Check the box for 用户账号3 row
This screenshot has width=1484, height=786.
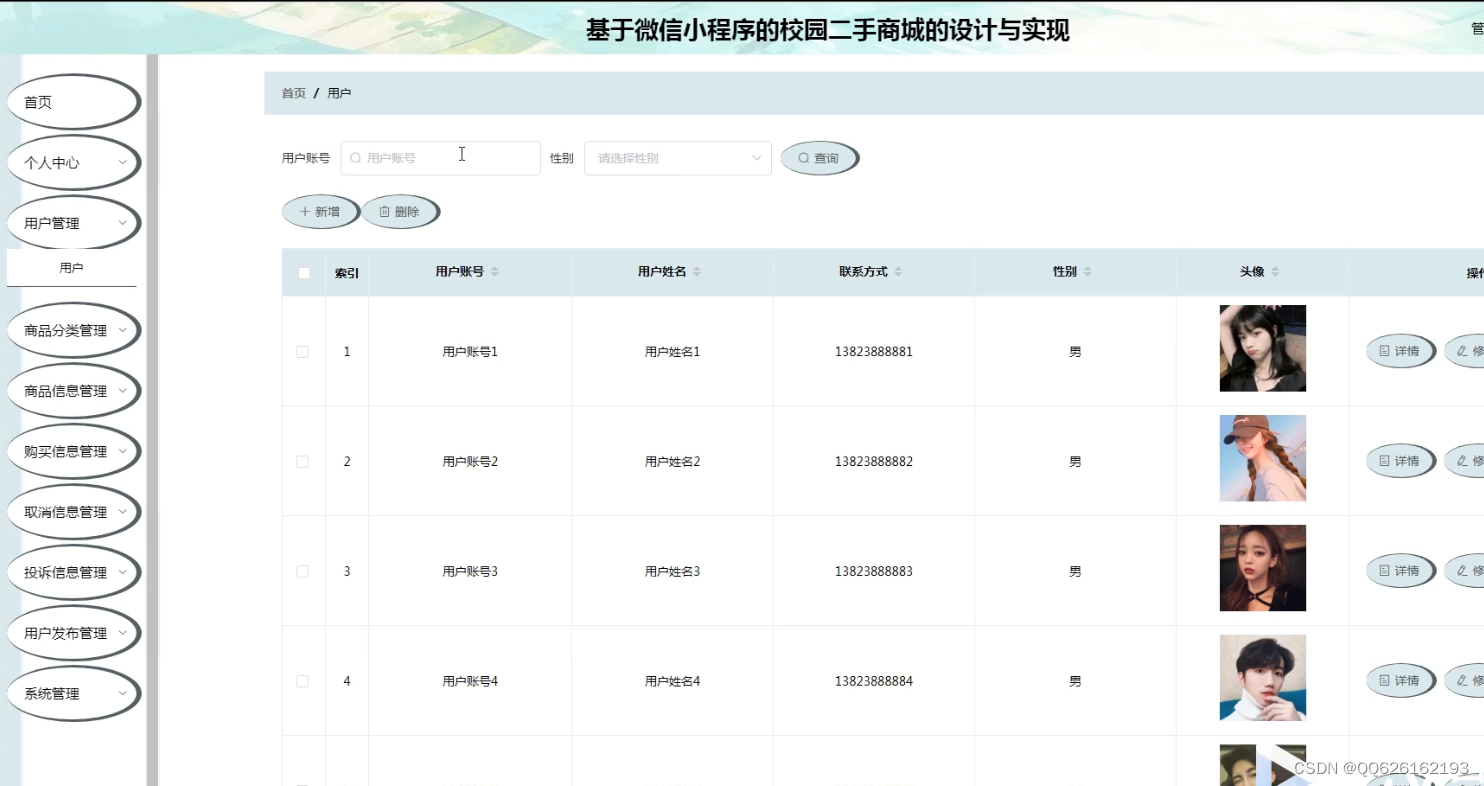pos(303,572)
